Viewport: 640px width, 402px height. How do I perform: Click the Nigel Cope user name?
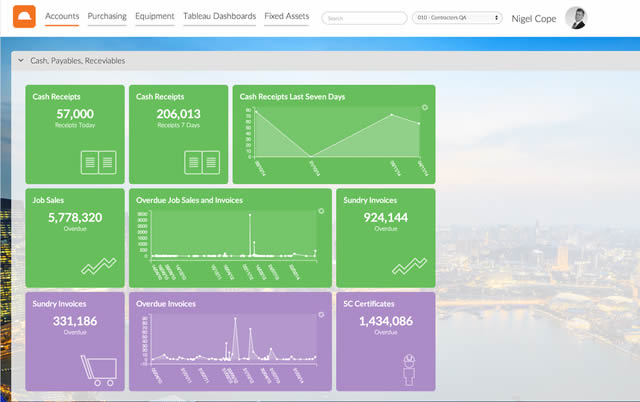(532, 18)
